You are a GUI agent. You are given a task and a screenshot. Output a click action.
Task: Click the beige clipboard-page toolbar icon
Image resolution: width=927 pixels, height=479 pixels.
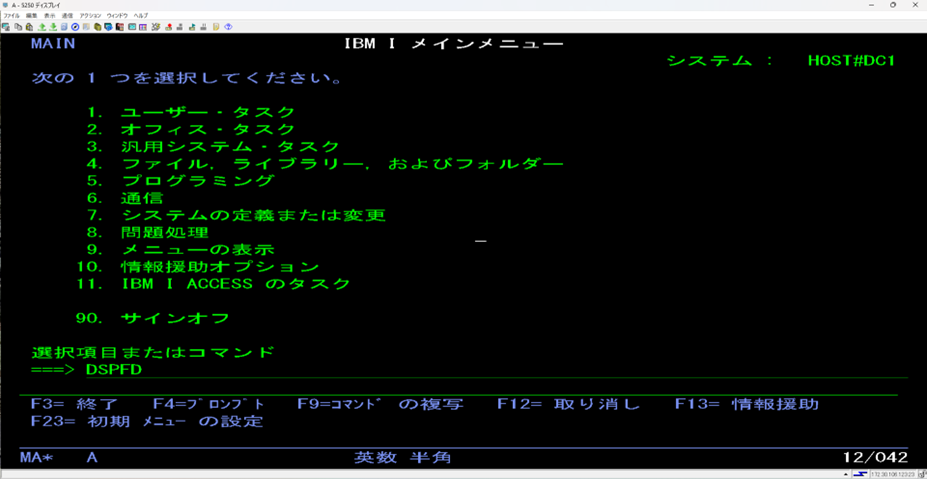tap(86, 27)
